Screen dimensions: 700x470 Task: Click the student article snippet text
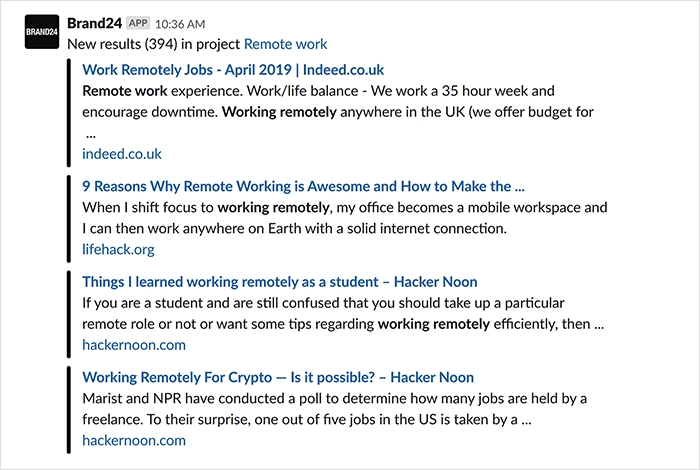click(x=343, y=313)
